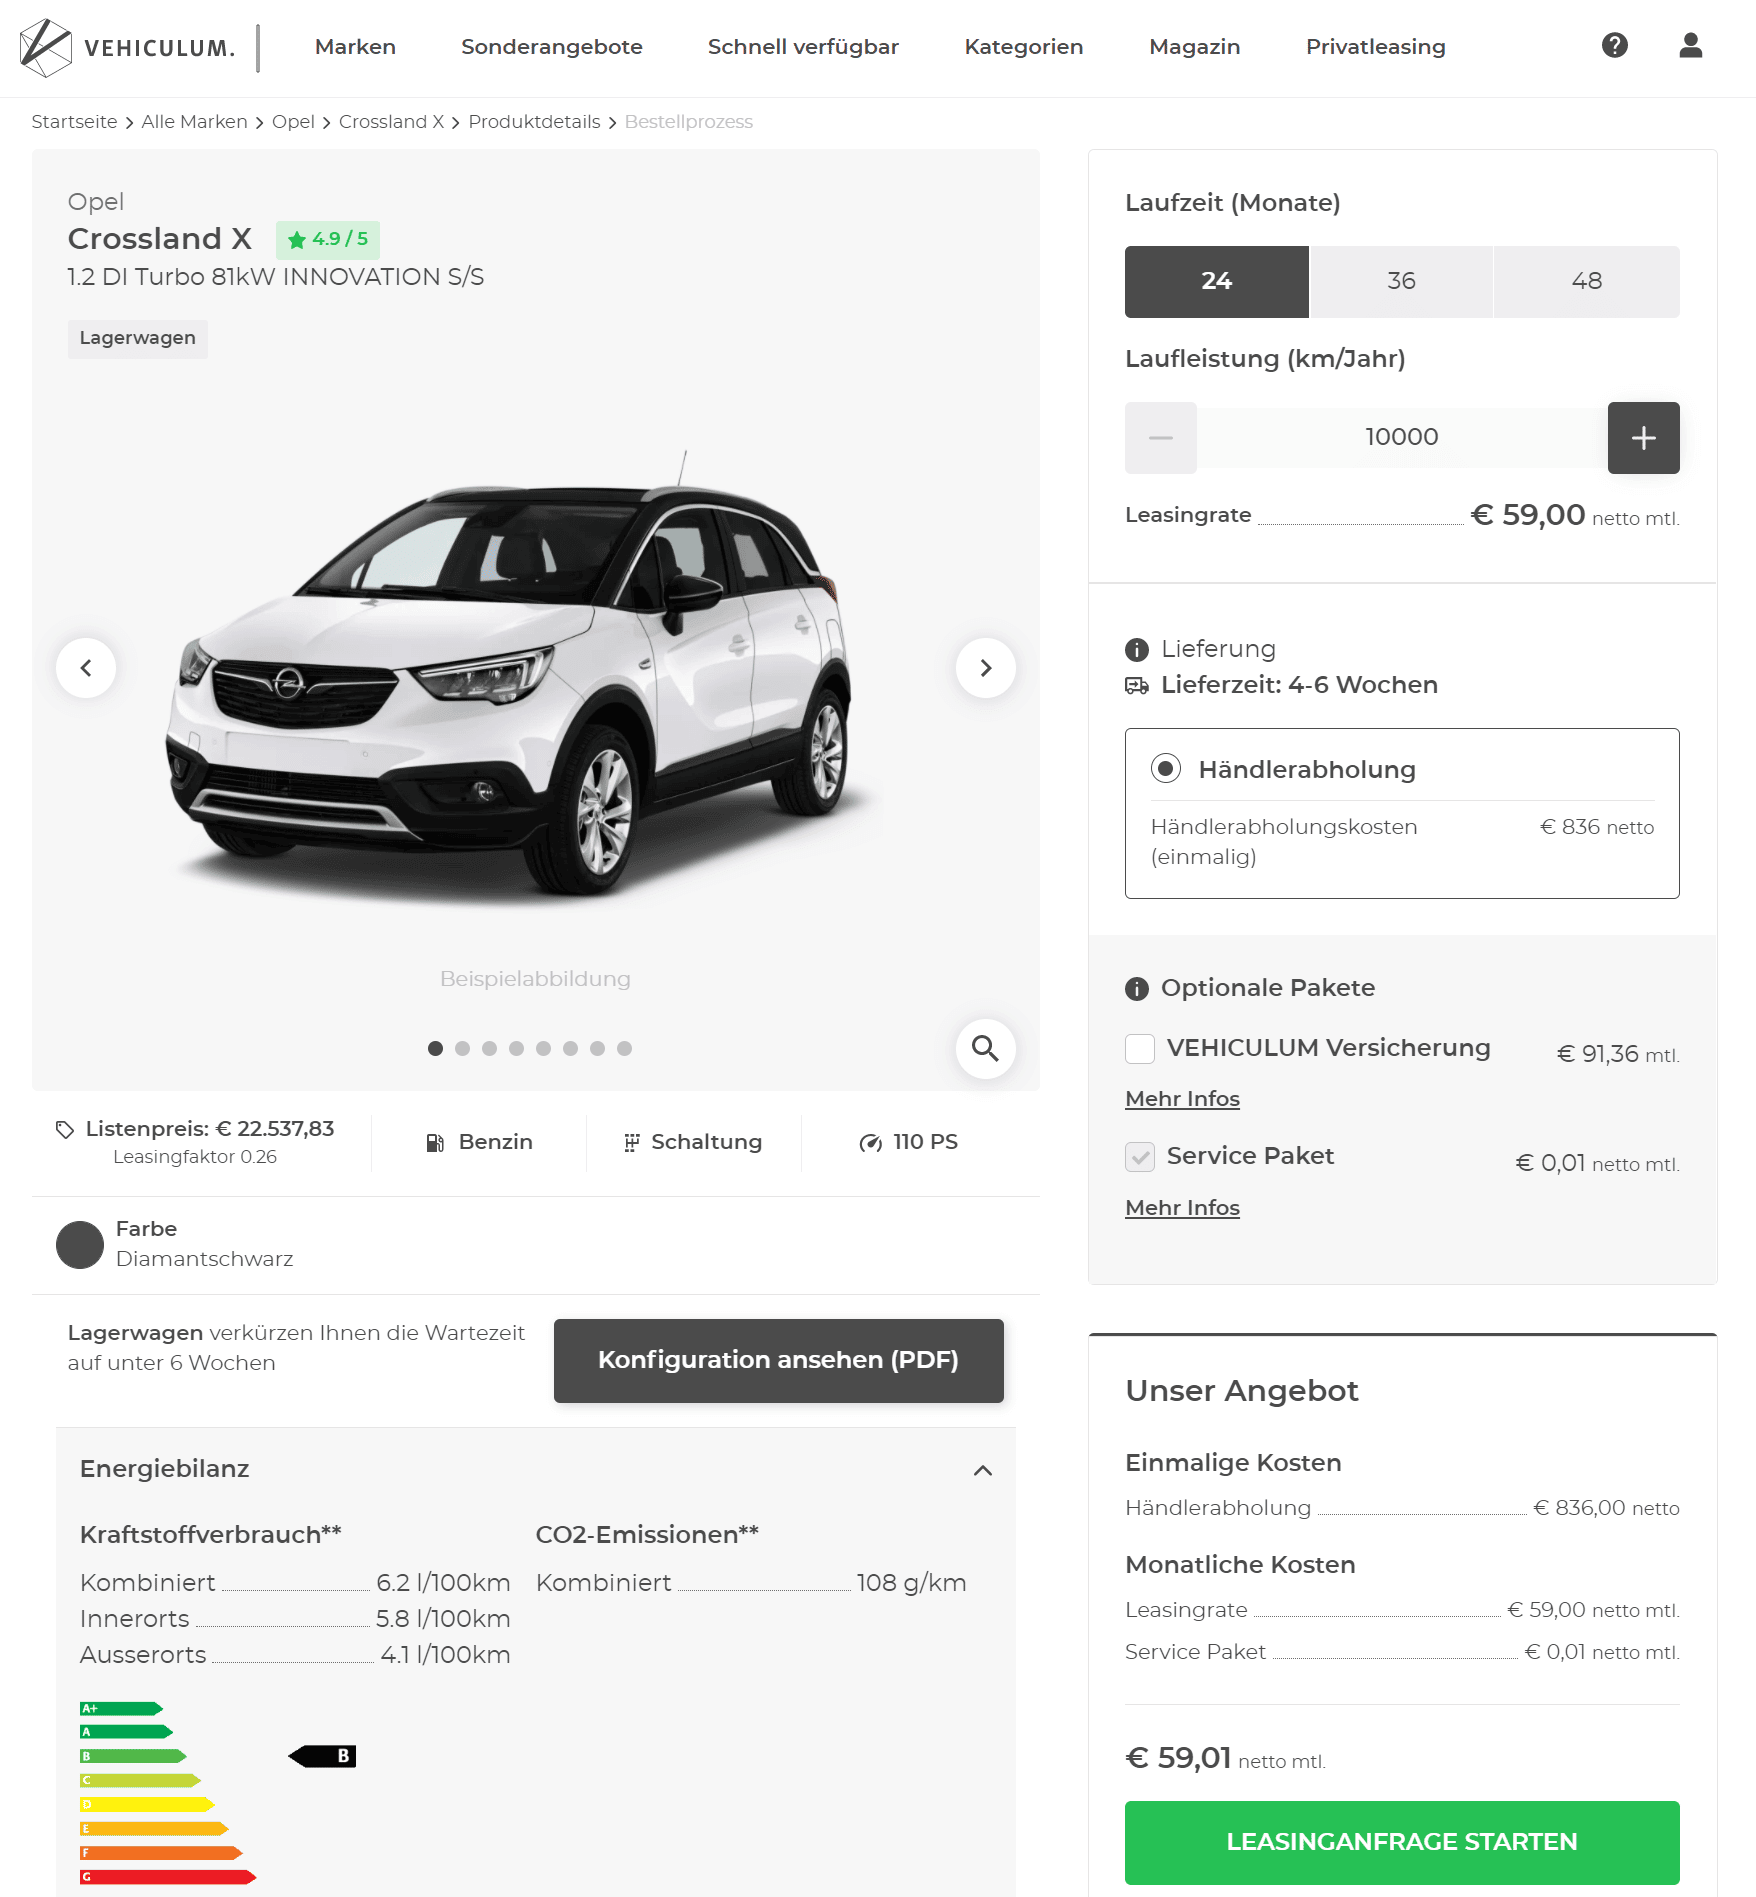Open the Marken menu

[x=355, y=47]
